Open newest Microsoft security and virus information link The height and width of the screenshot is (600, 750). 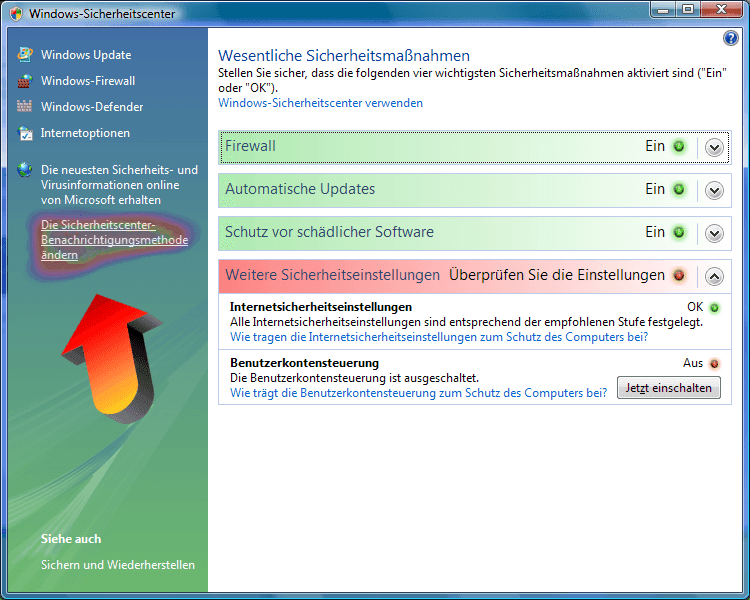(x=119, y=185)
